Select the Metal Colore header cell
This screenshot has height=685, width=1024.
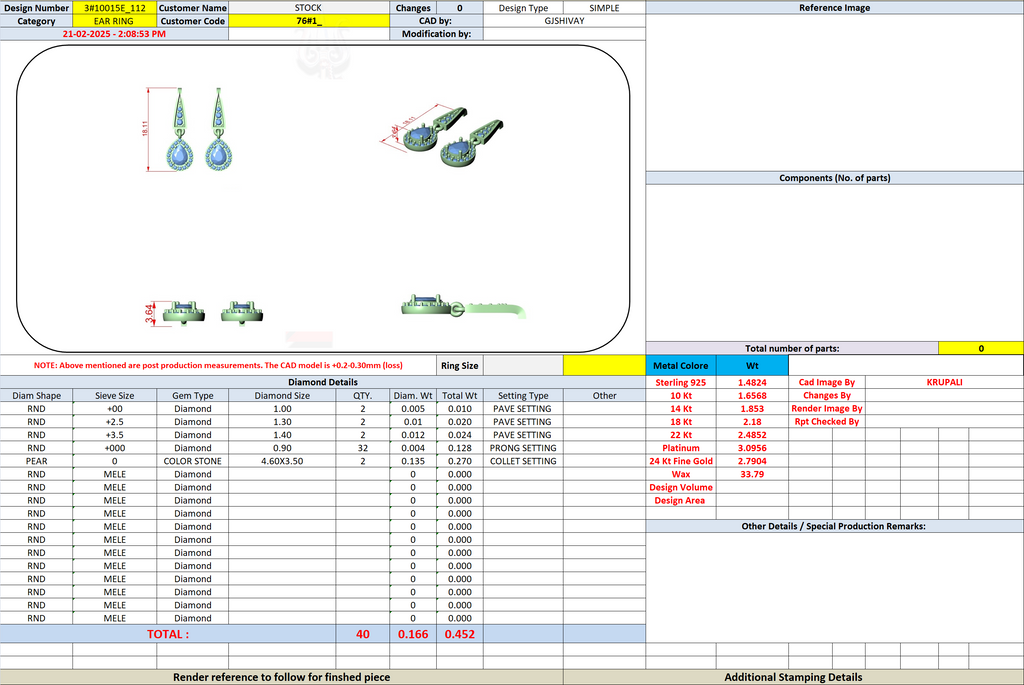(681, 366)
